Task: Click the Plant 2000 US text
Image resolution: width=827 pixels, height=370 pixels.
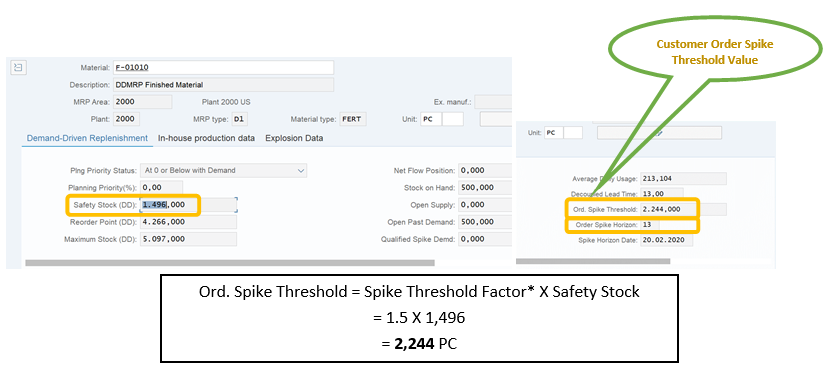Action: tap(226, 102)
